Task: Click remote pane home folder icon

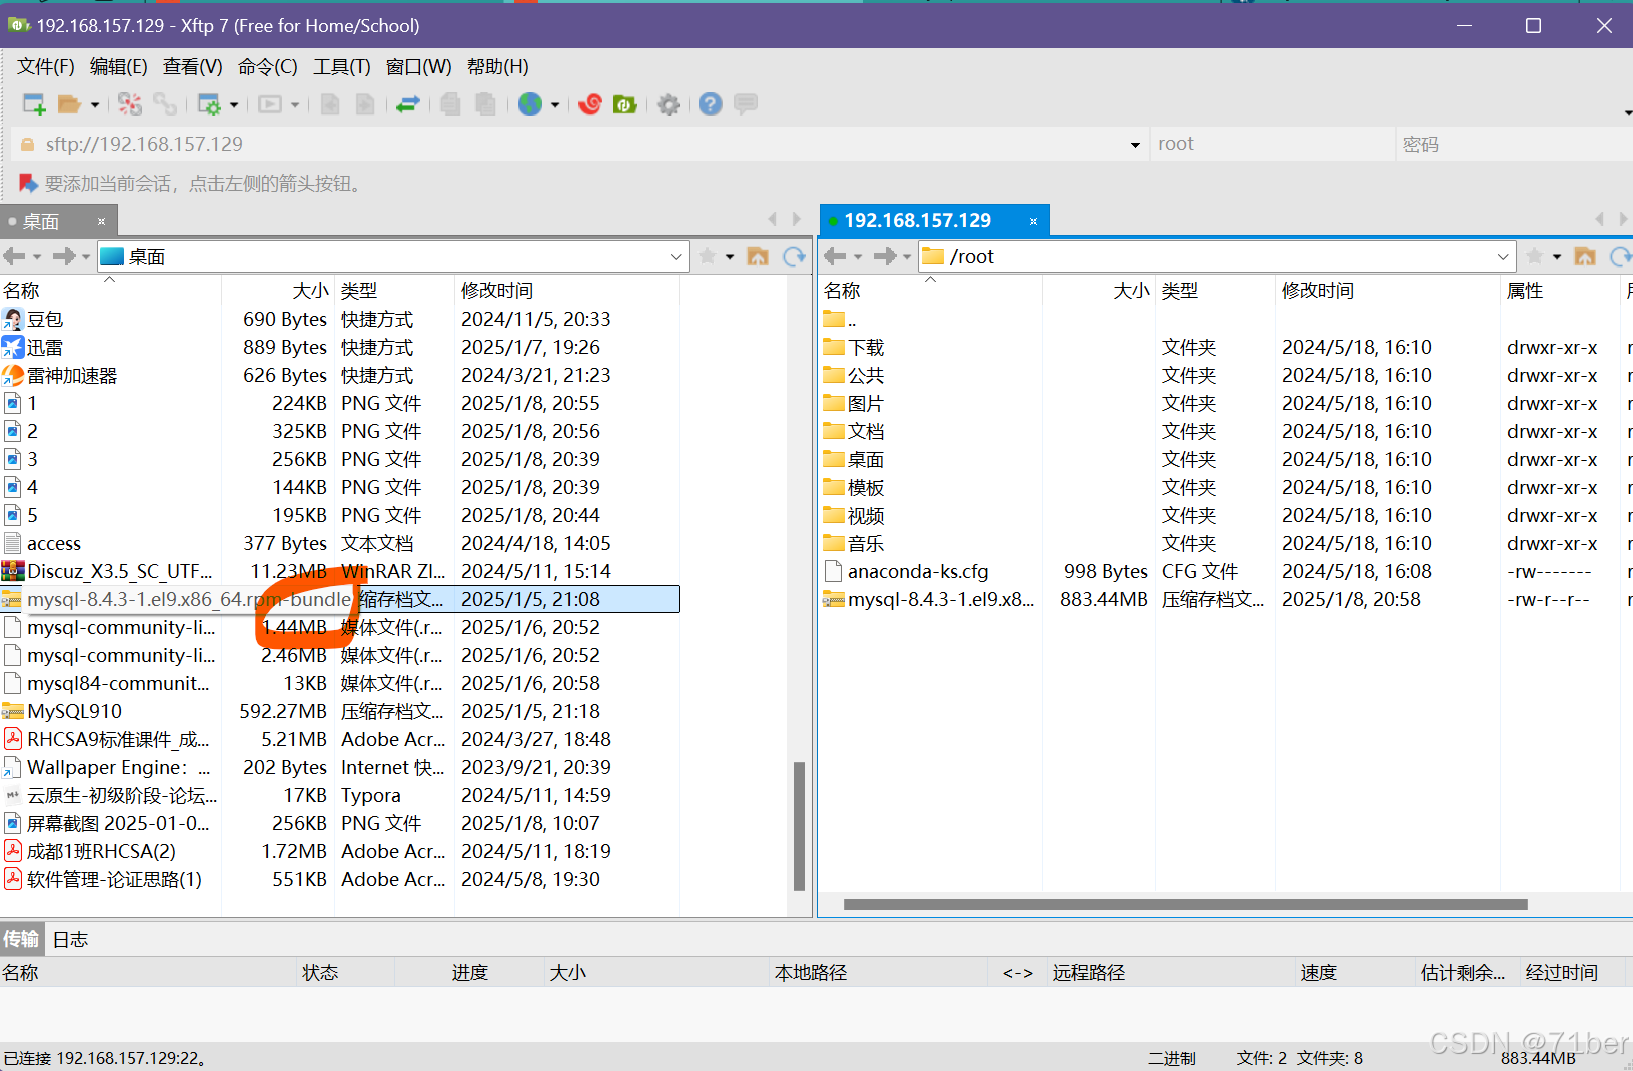Action: [x=1585, y=257]
